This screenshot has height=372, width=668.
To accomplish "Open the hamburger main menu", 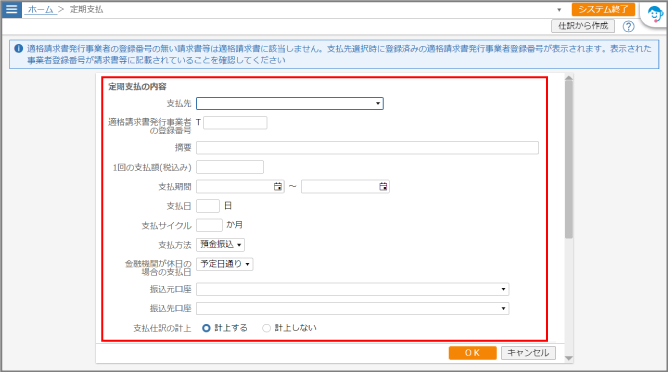I will tap(12, 9).
